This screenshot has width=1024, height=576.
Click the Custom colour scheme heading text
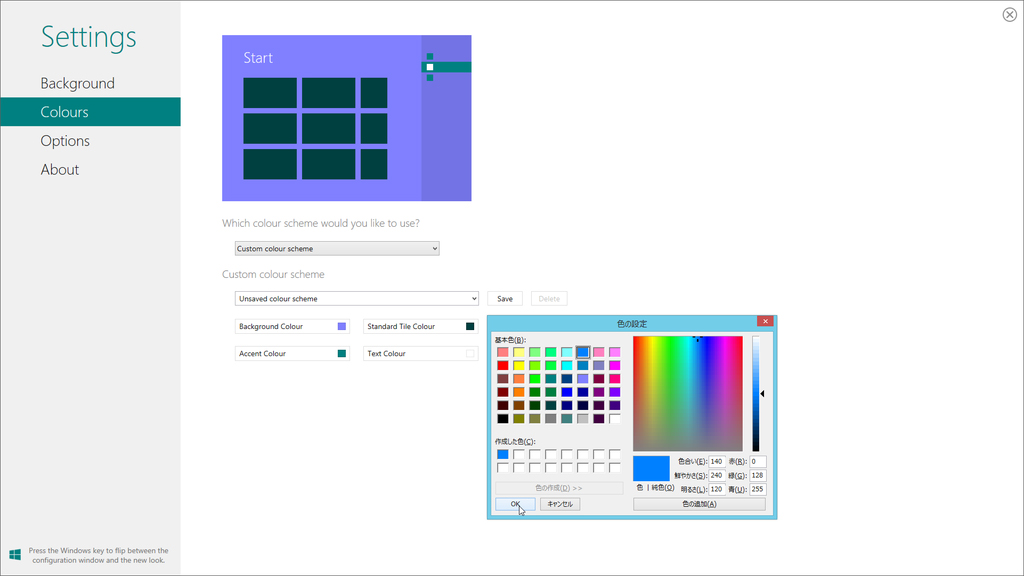click(273, 274)
